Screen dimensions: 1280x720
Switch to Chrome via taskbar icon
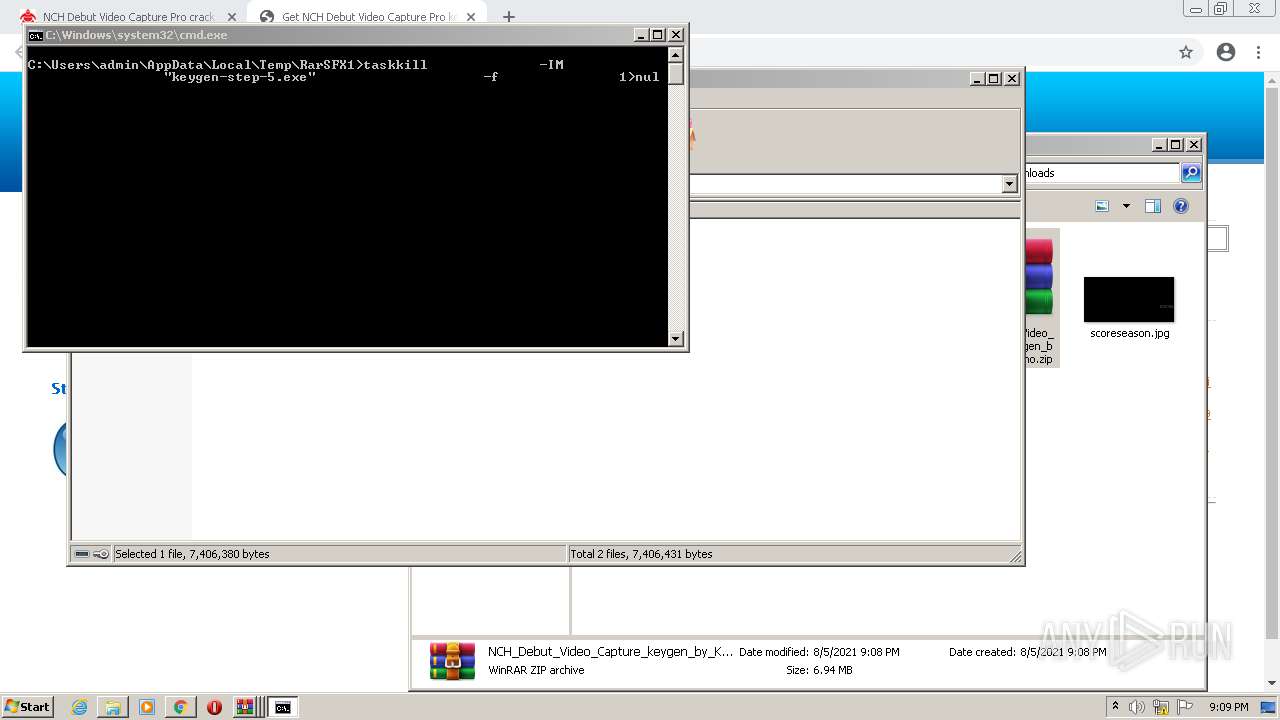180,707
